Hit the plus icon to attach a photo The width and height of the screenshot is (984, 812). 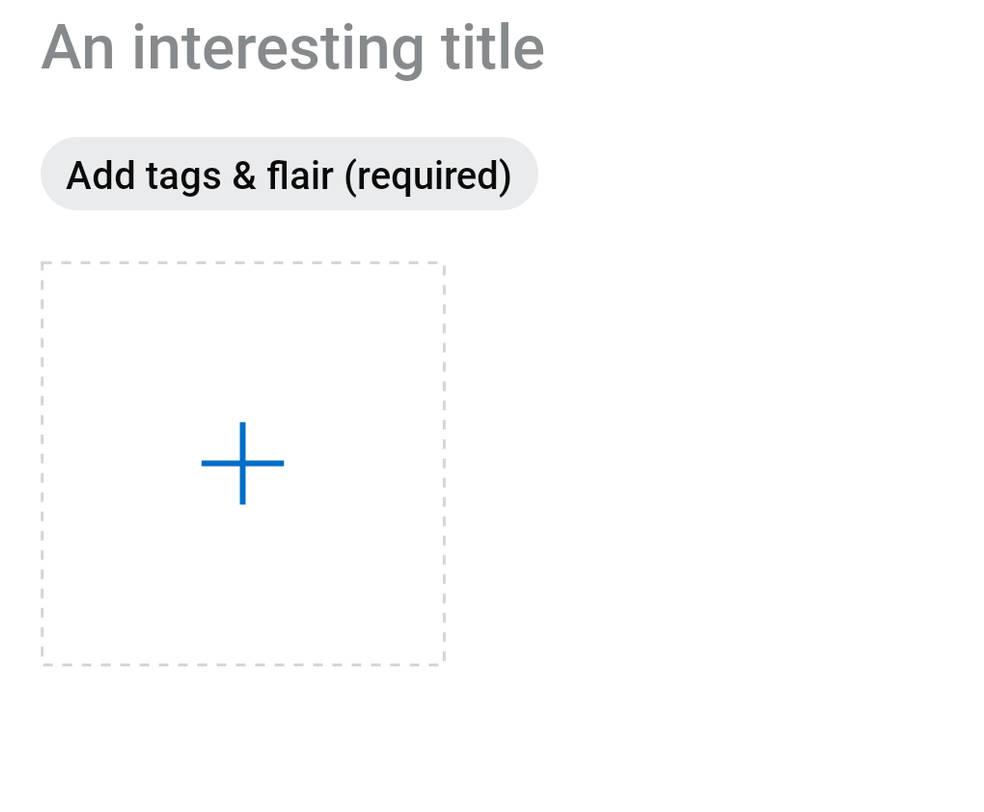coord(242,463)
